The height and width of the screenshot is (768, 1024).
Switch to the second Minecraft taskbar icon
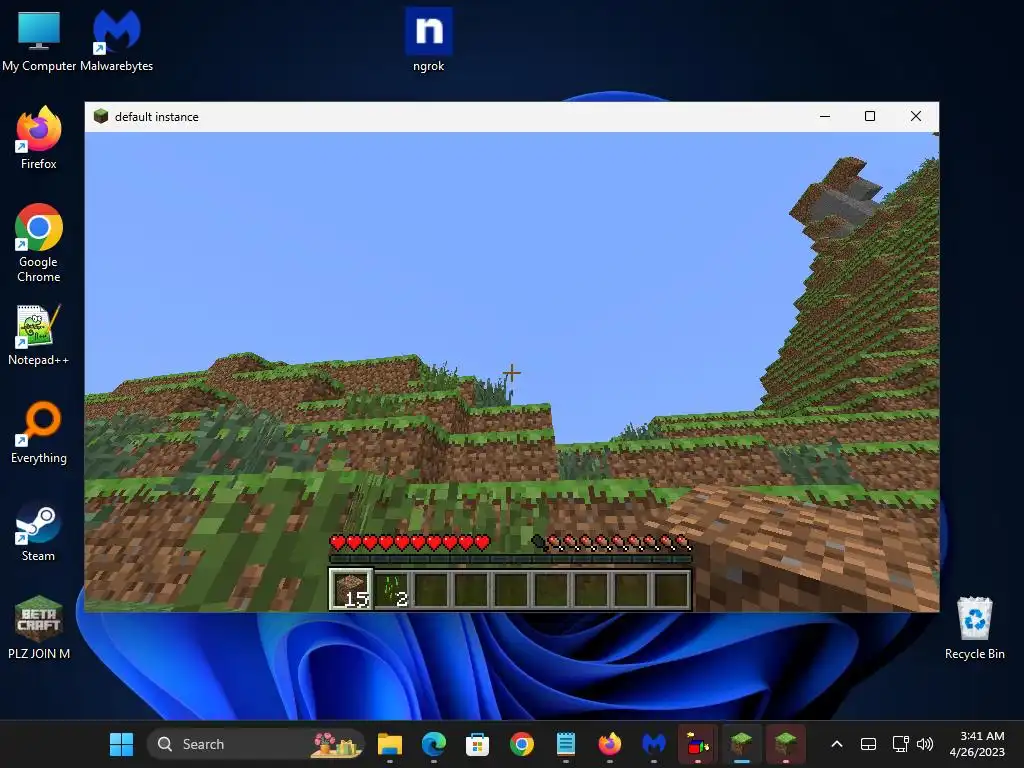tap(785, 744)
